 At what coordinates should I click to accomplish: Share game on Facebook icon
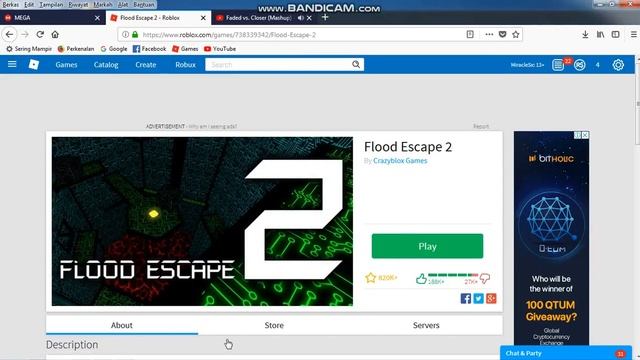point(466,298)
